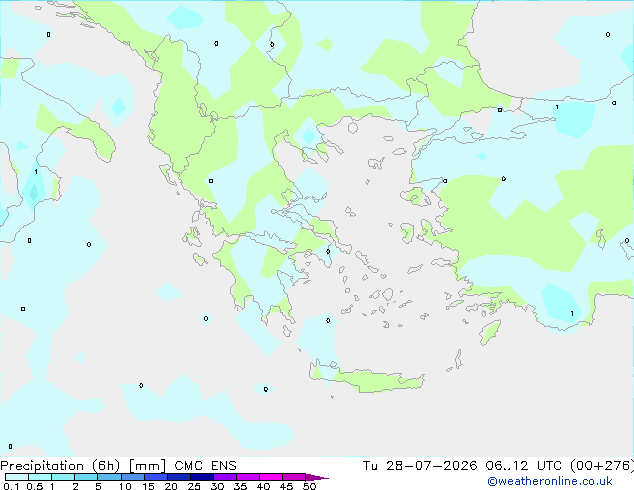
Task: Pick the 20–25 mm legend color box
Action: coord(179,477)
